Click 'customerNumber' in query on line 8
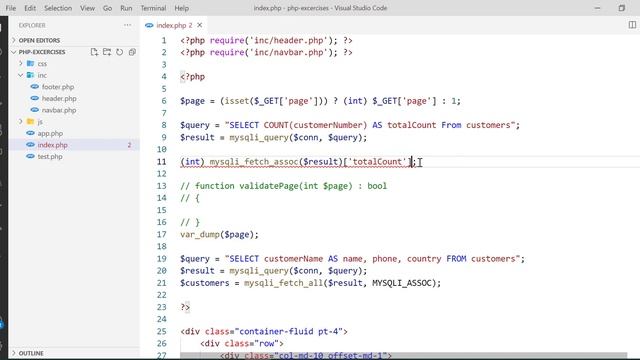Viewport: 640px width, 360px height. (x=328, y=125)
